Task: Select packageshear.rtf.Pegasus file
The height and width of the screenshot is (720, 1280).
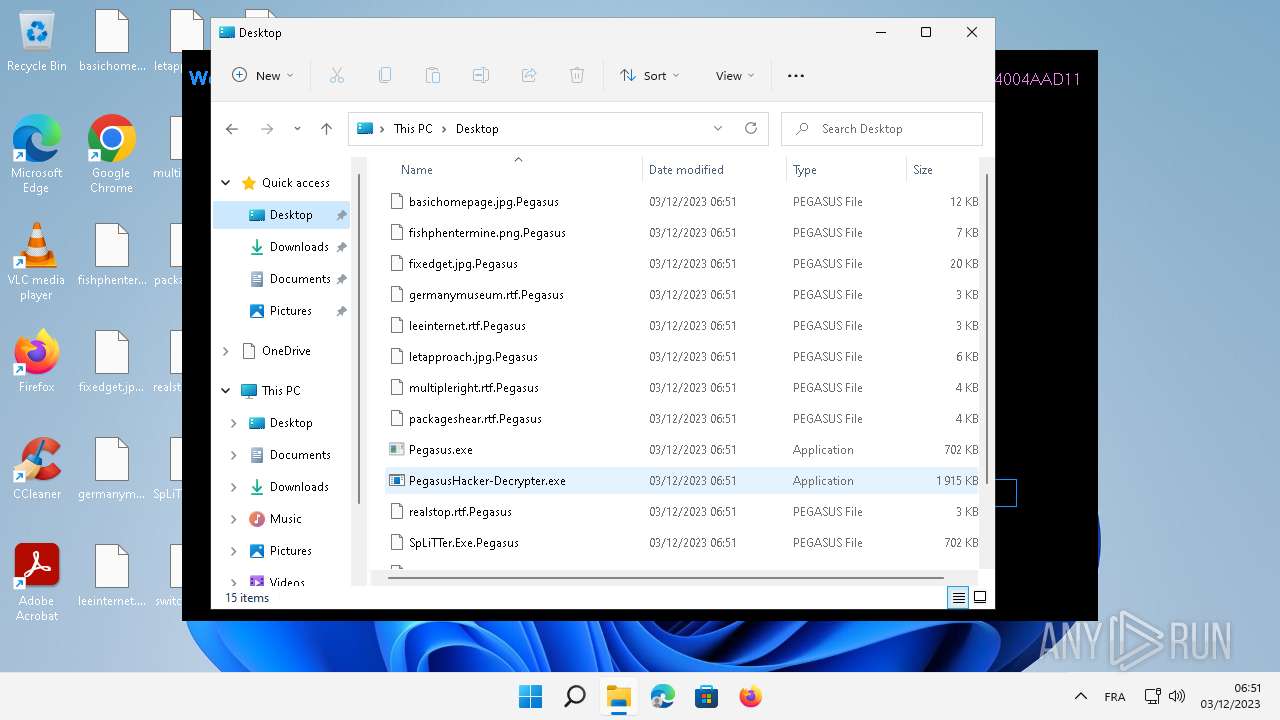Action: (683, 419)
